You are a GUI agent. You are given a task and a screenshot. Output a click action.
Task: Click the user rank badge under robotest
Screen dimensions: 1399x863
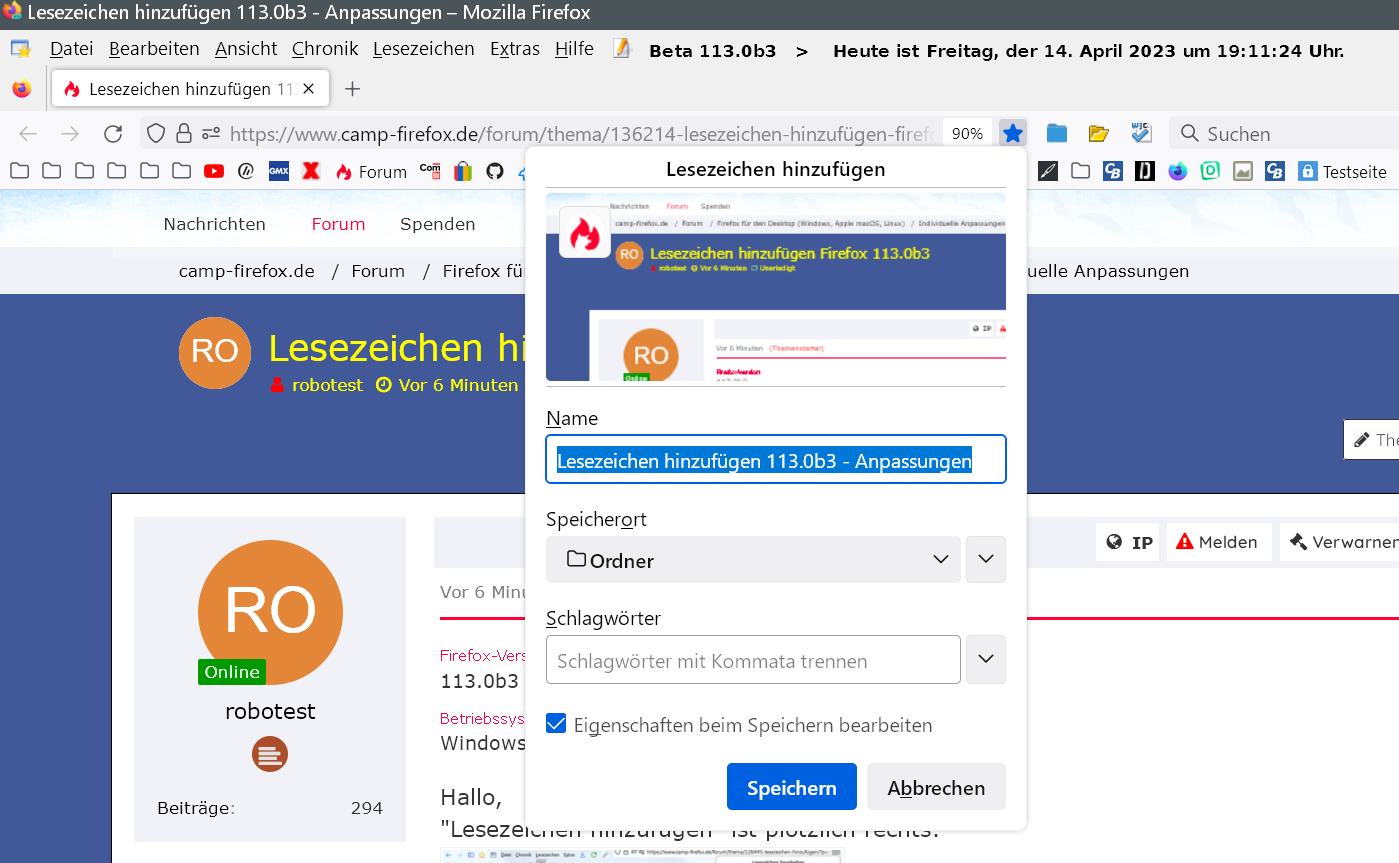270,754
